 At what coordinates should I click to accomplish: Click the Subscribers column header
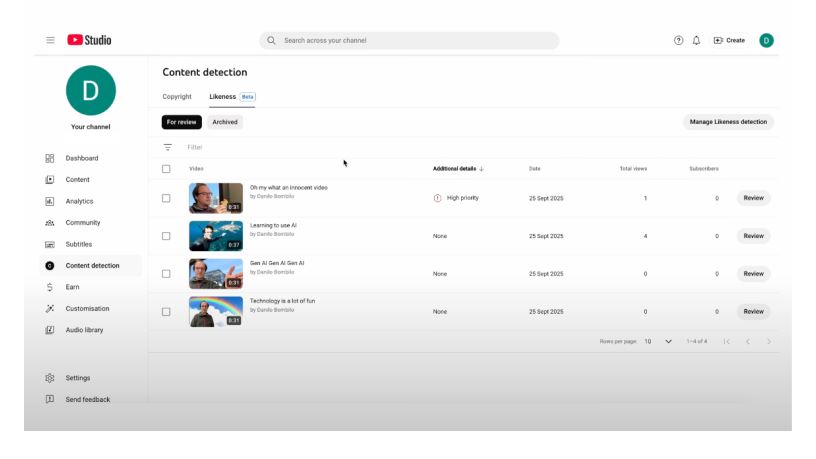(x=704, y=169)
